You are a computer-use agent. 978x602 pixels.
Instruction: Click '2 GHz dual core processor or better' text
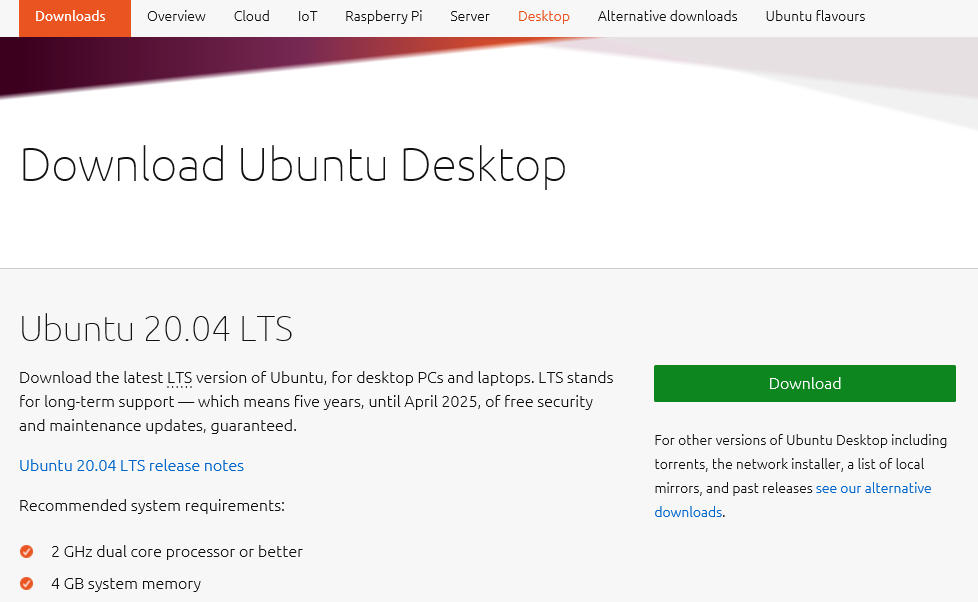(177, 551)
